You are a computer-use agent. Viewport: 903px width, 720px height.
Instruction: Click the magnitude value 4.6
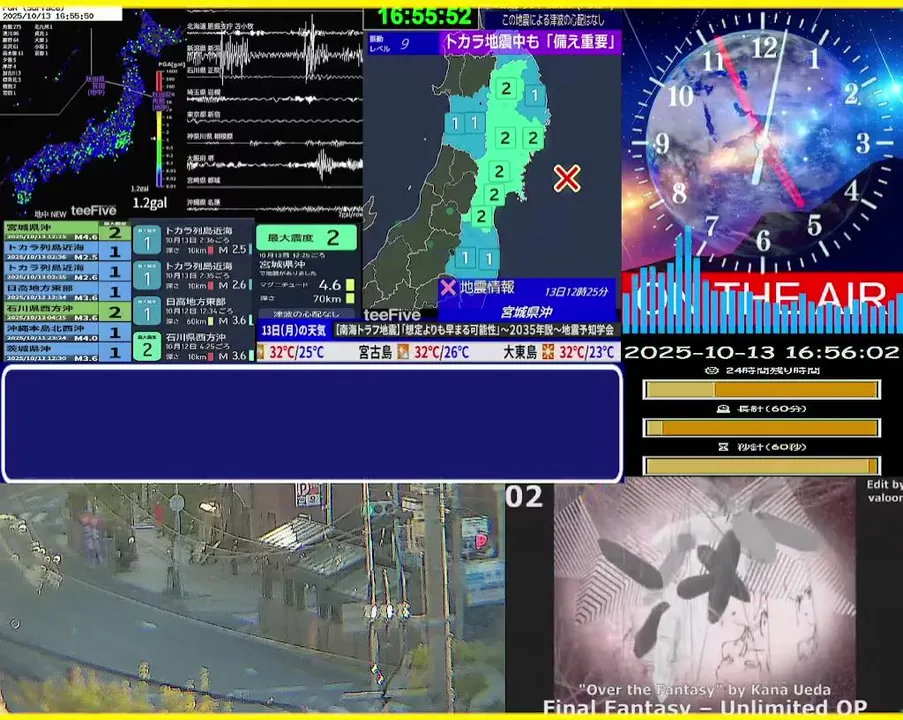(329, 285)
